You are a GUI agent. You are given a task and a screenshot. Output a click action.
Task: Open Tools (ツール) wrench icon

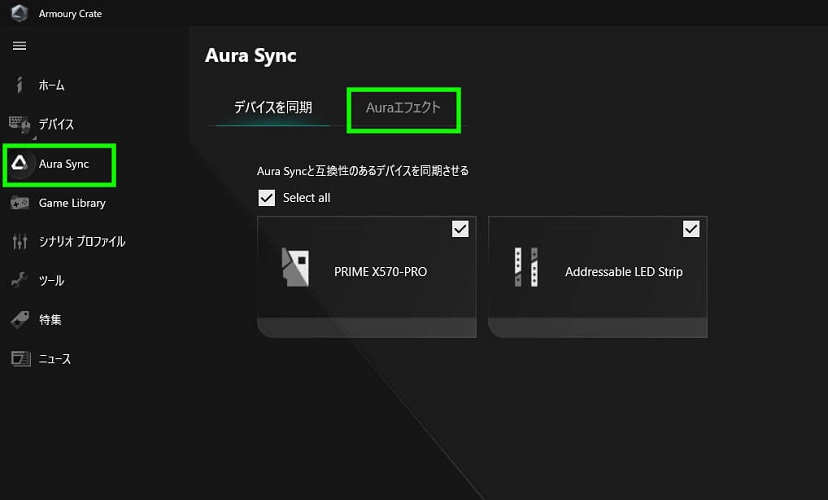coord(19,281)
